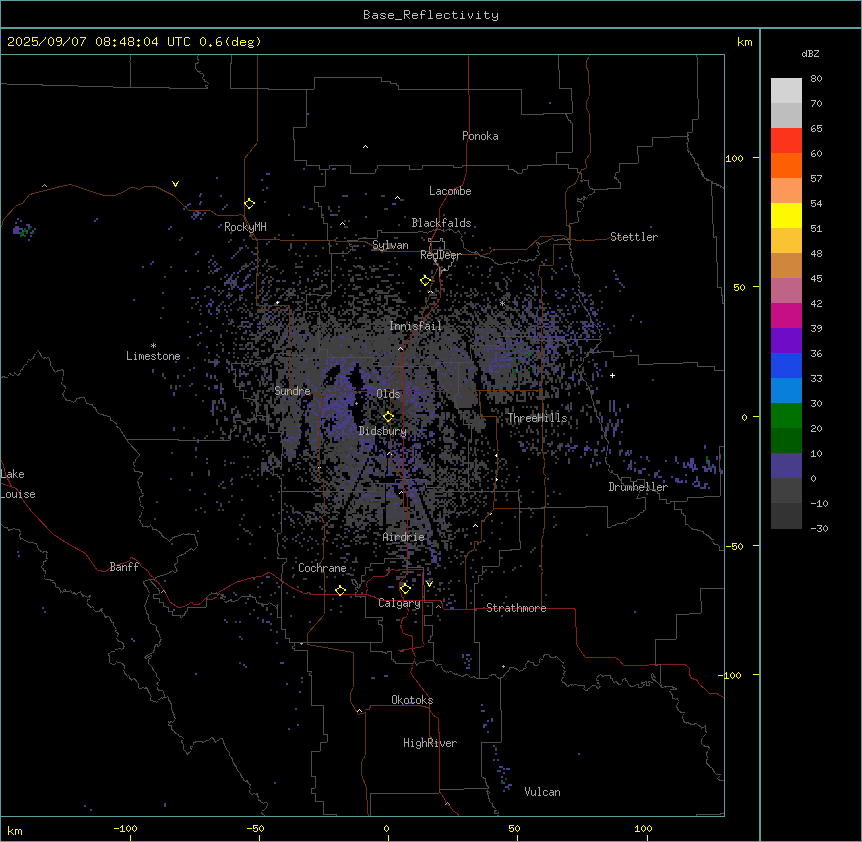Screen dimensions: 862x842
Task: Click the Stettler town label
Action: [634, 237]
